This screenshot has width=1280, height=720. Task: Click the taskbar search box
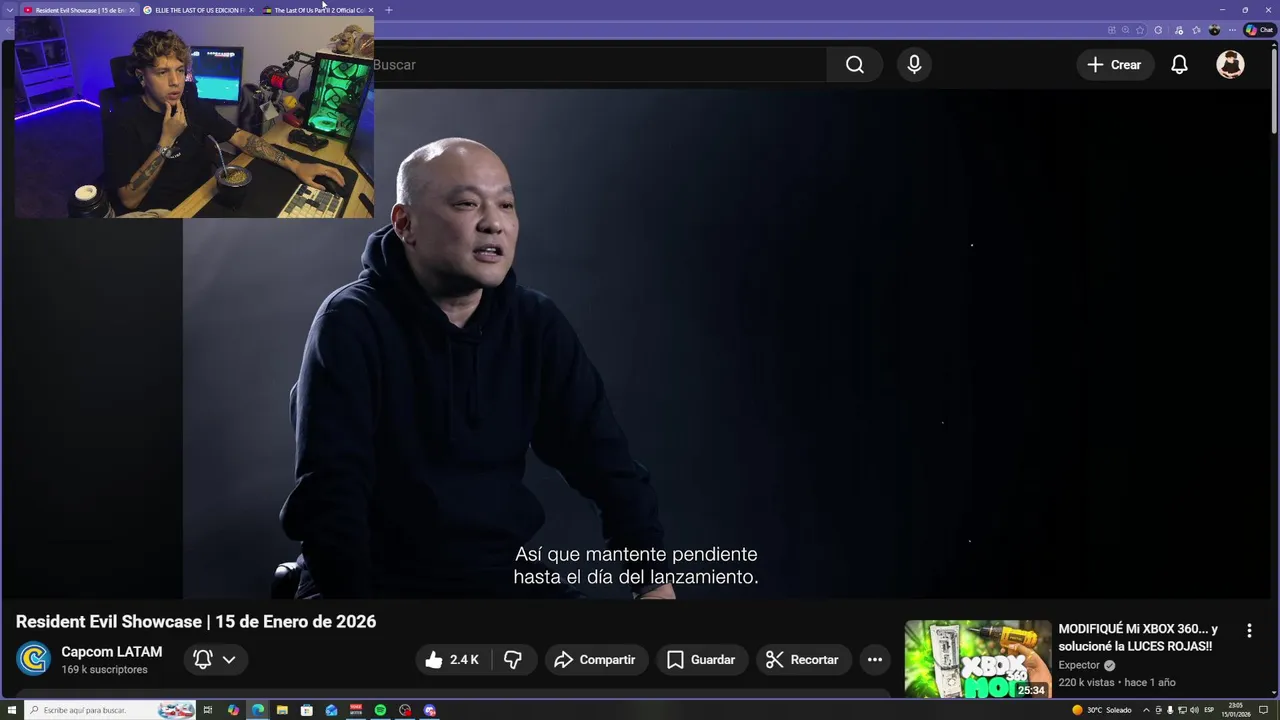tap(110, 710)
